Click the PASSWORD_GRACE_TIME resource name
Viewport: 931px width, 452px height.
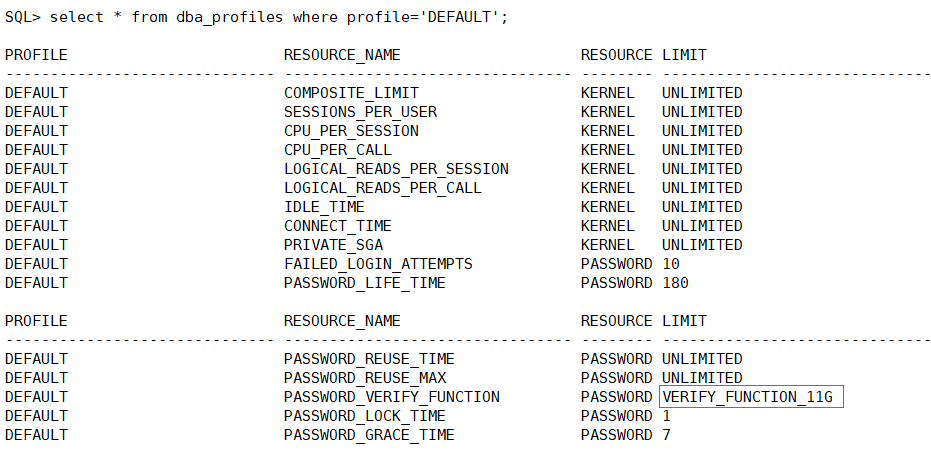point(369,435)
